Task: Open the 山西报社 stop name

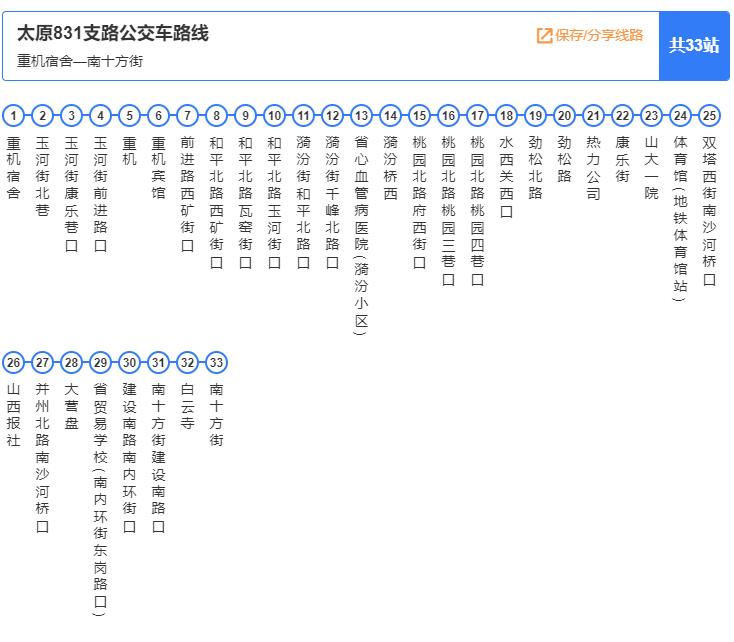Action: [x=14, y=414]
